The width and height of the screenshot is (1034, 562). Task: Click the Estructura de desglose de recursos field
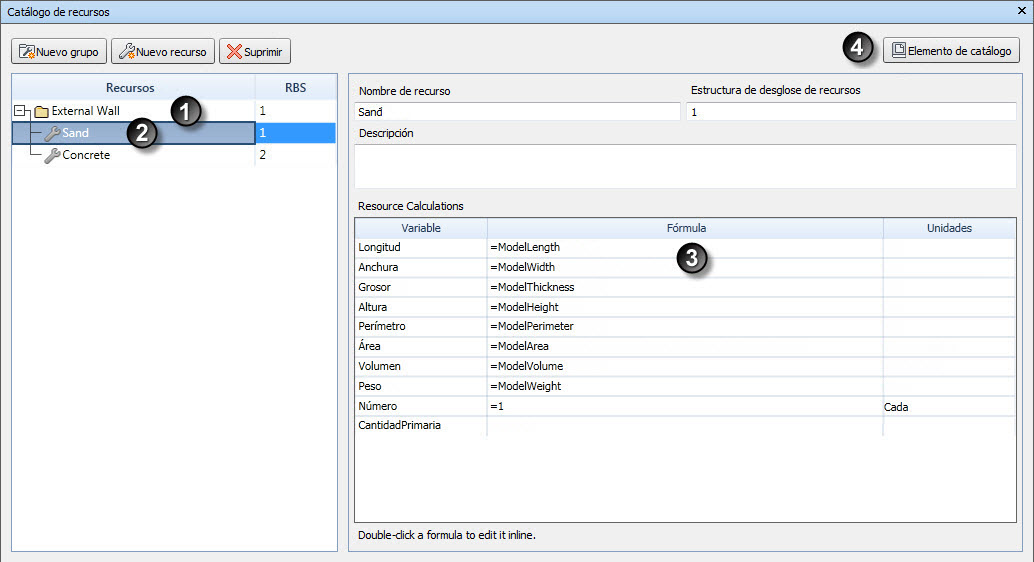click(x=851, y=111)
